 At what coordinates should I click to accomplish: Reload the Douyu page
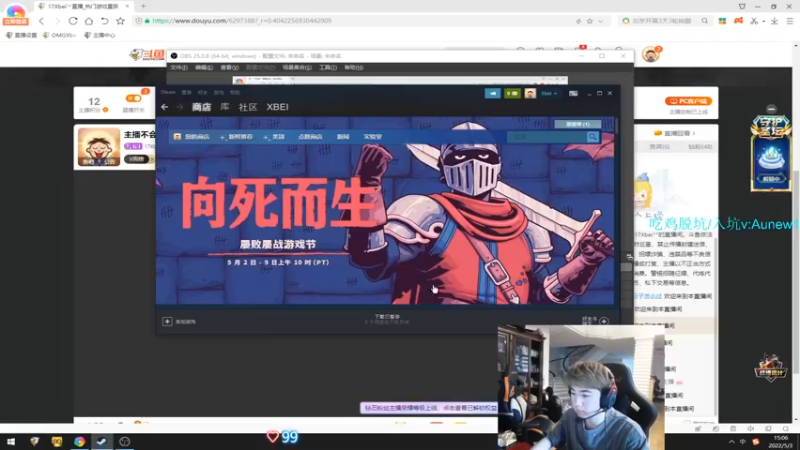[73, 21]
